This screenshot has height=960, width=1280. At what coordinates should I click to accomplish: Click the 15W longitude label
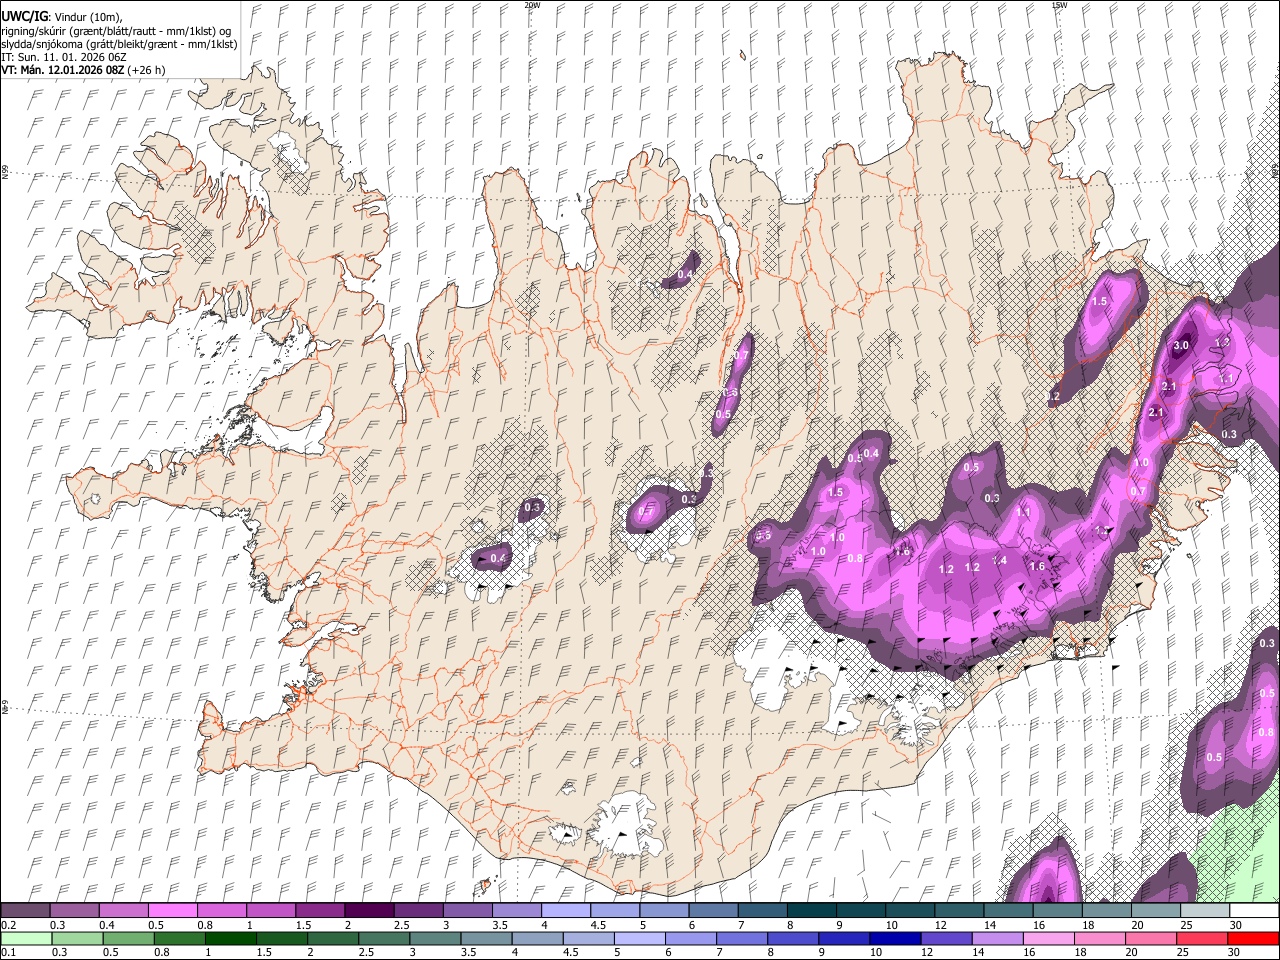(x=1059, y=5)
